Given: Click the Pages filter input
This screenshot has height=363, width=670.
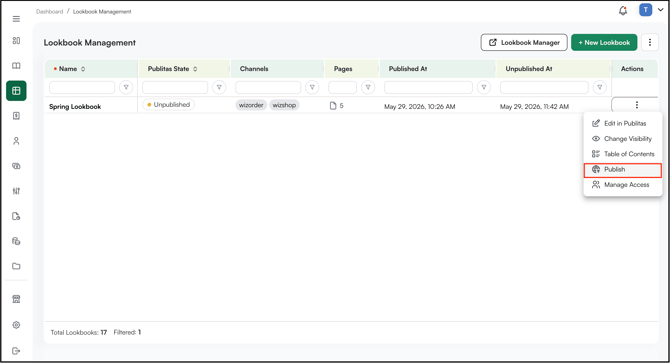Looking at the screenshot, I should (x=342, y=87).
